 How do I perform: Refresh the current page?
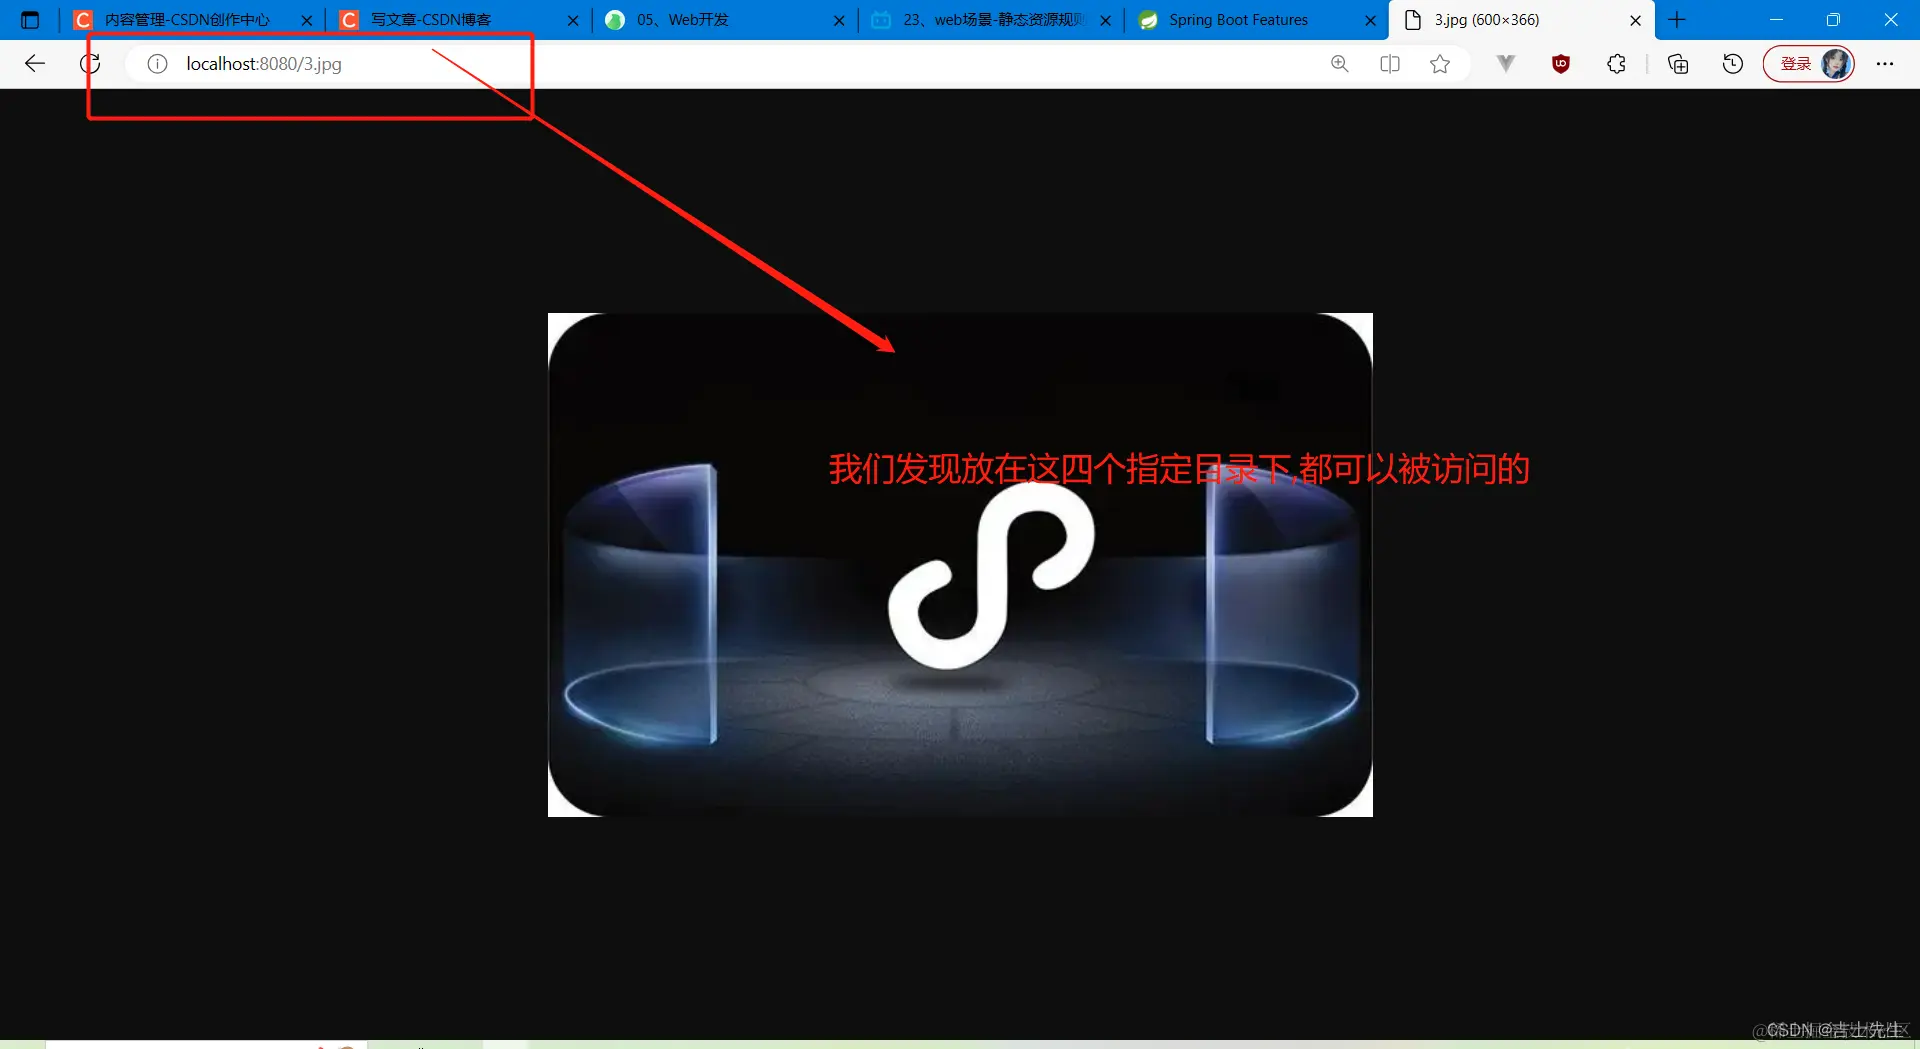click(90, 64)
